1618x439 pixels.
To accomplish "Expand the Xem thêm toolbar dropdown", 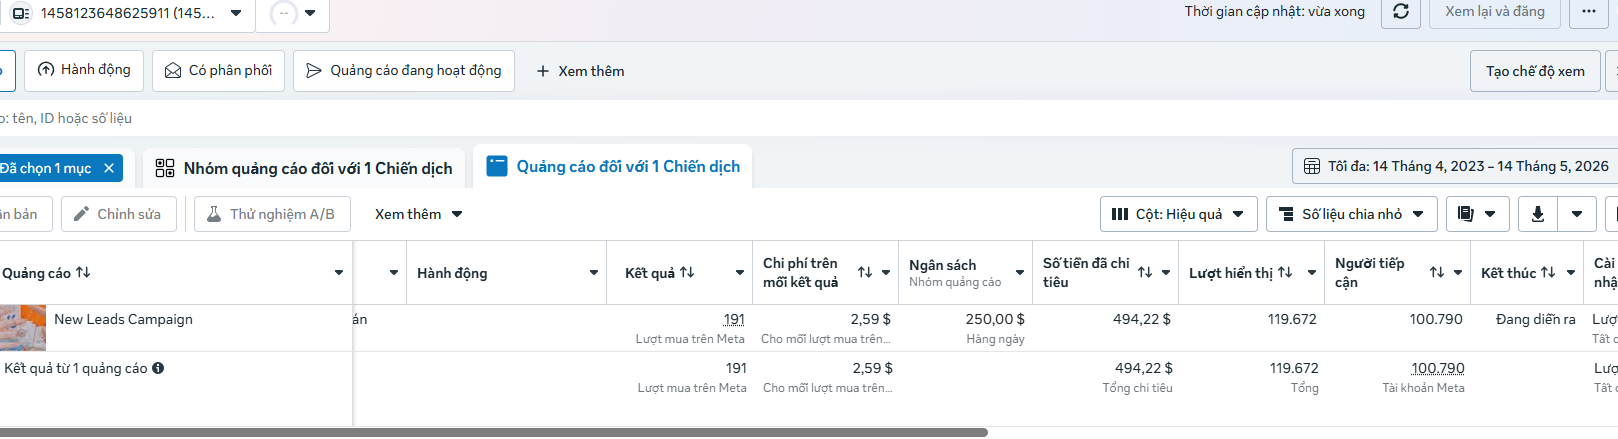I will click(418, 214).
